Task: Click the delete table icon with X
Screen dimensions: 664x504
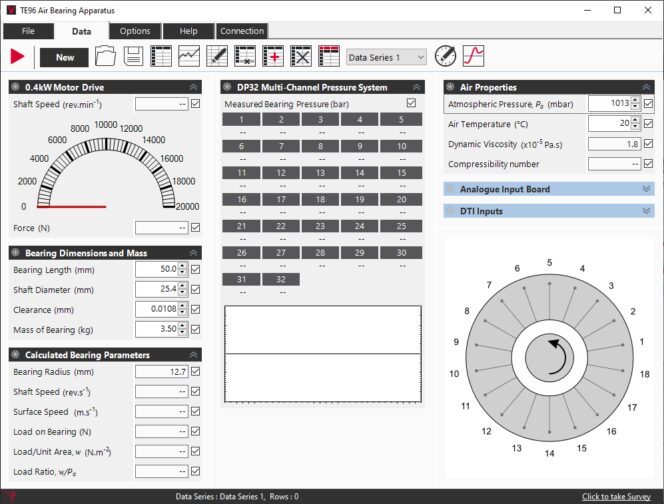Action: [301, 57]
